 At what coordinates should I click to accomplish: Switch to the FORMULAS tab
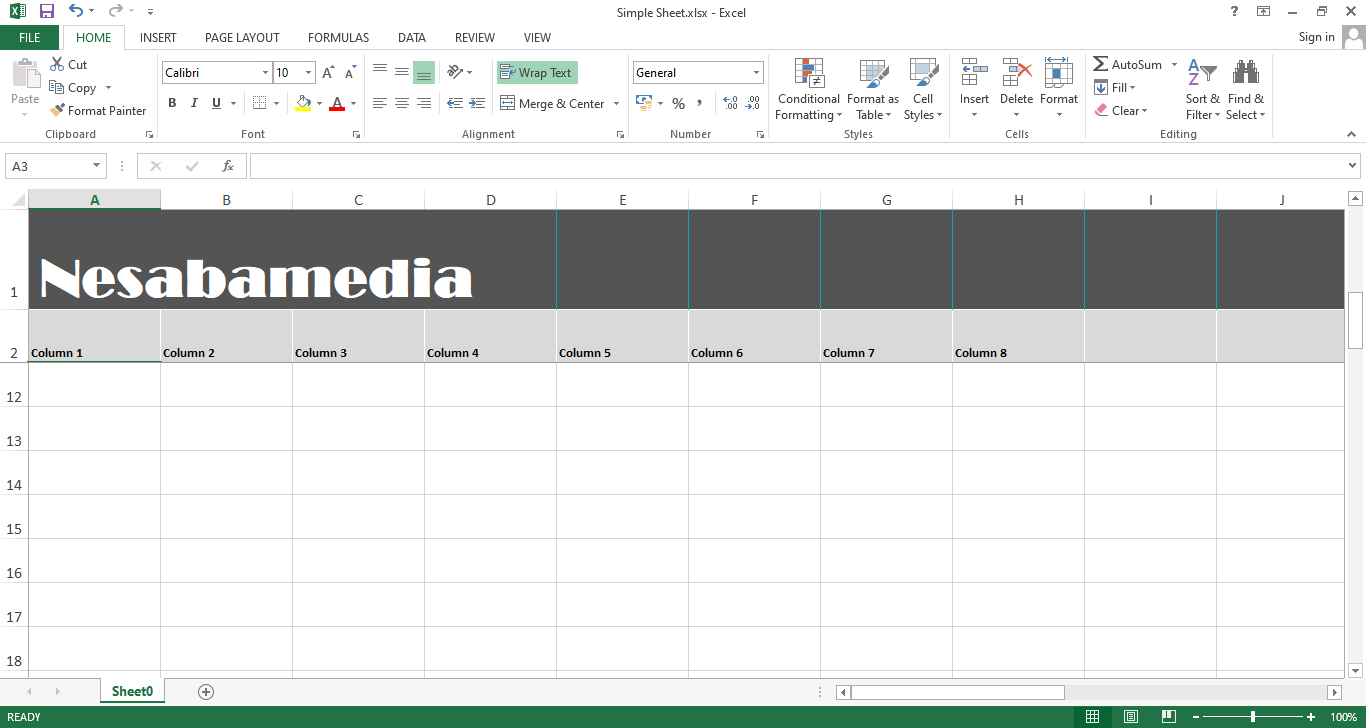[338, 38]
